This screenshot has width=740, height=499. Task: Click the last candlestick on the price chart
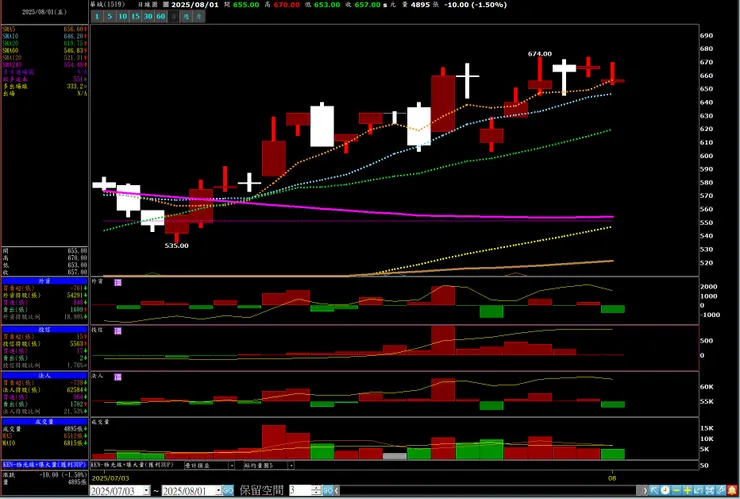[x=613, y=73]
